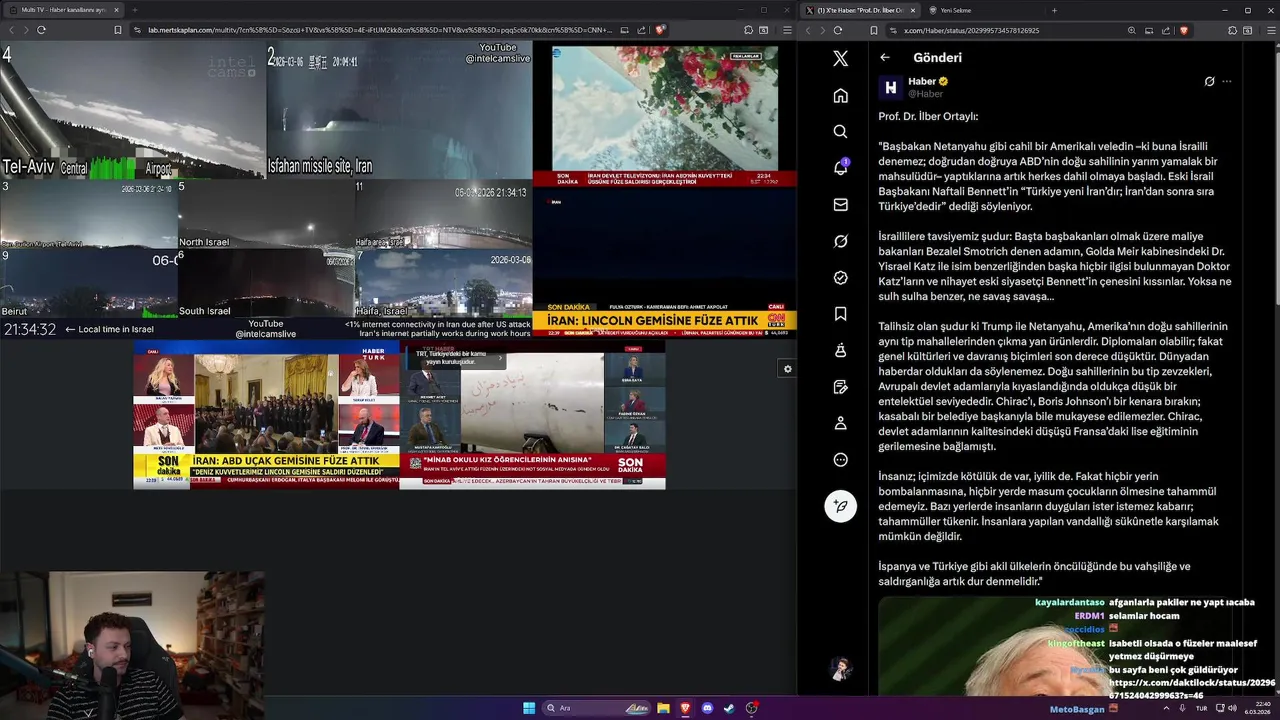Open Bookmarks in X sidebar
This screenshot has height=720, width=1280.
click(x=840, y=314)
